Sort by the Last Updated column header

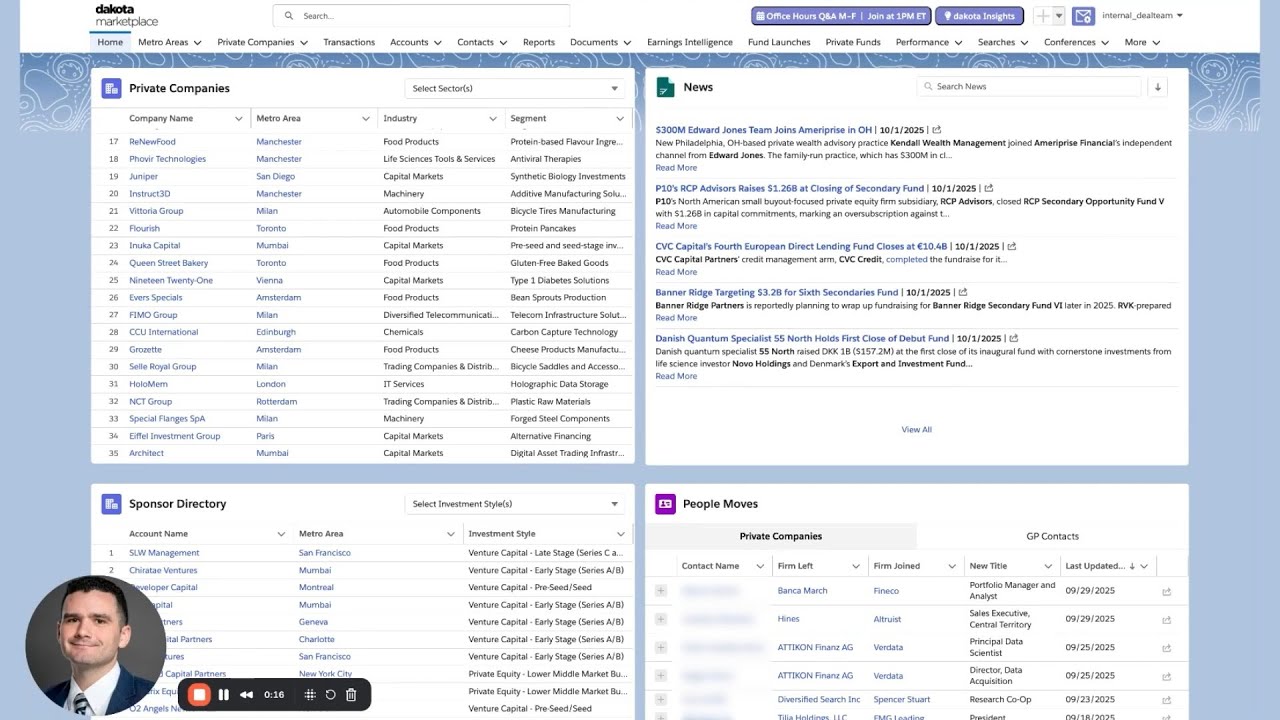1095,566
